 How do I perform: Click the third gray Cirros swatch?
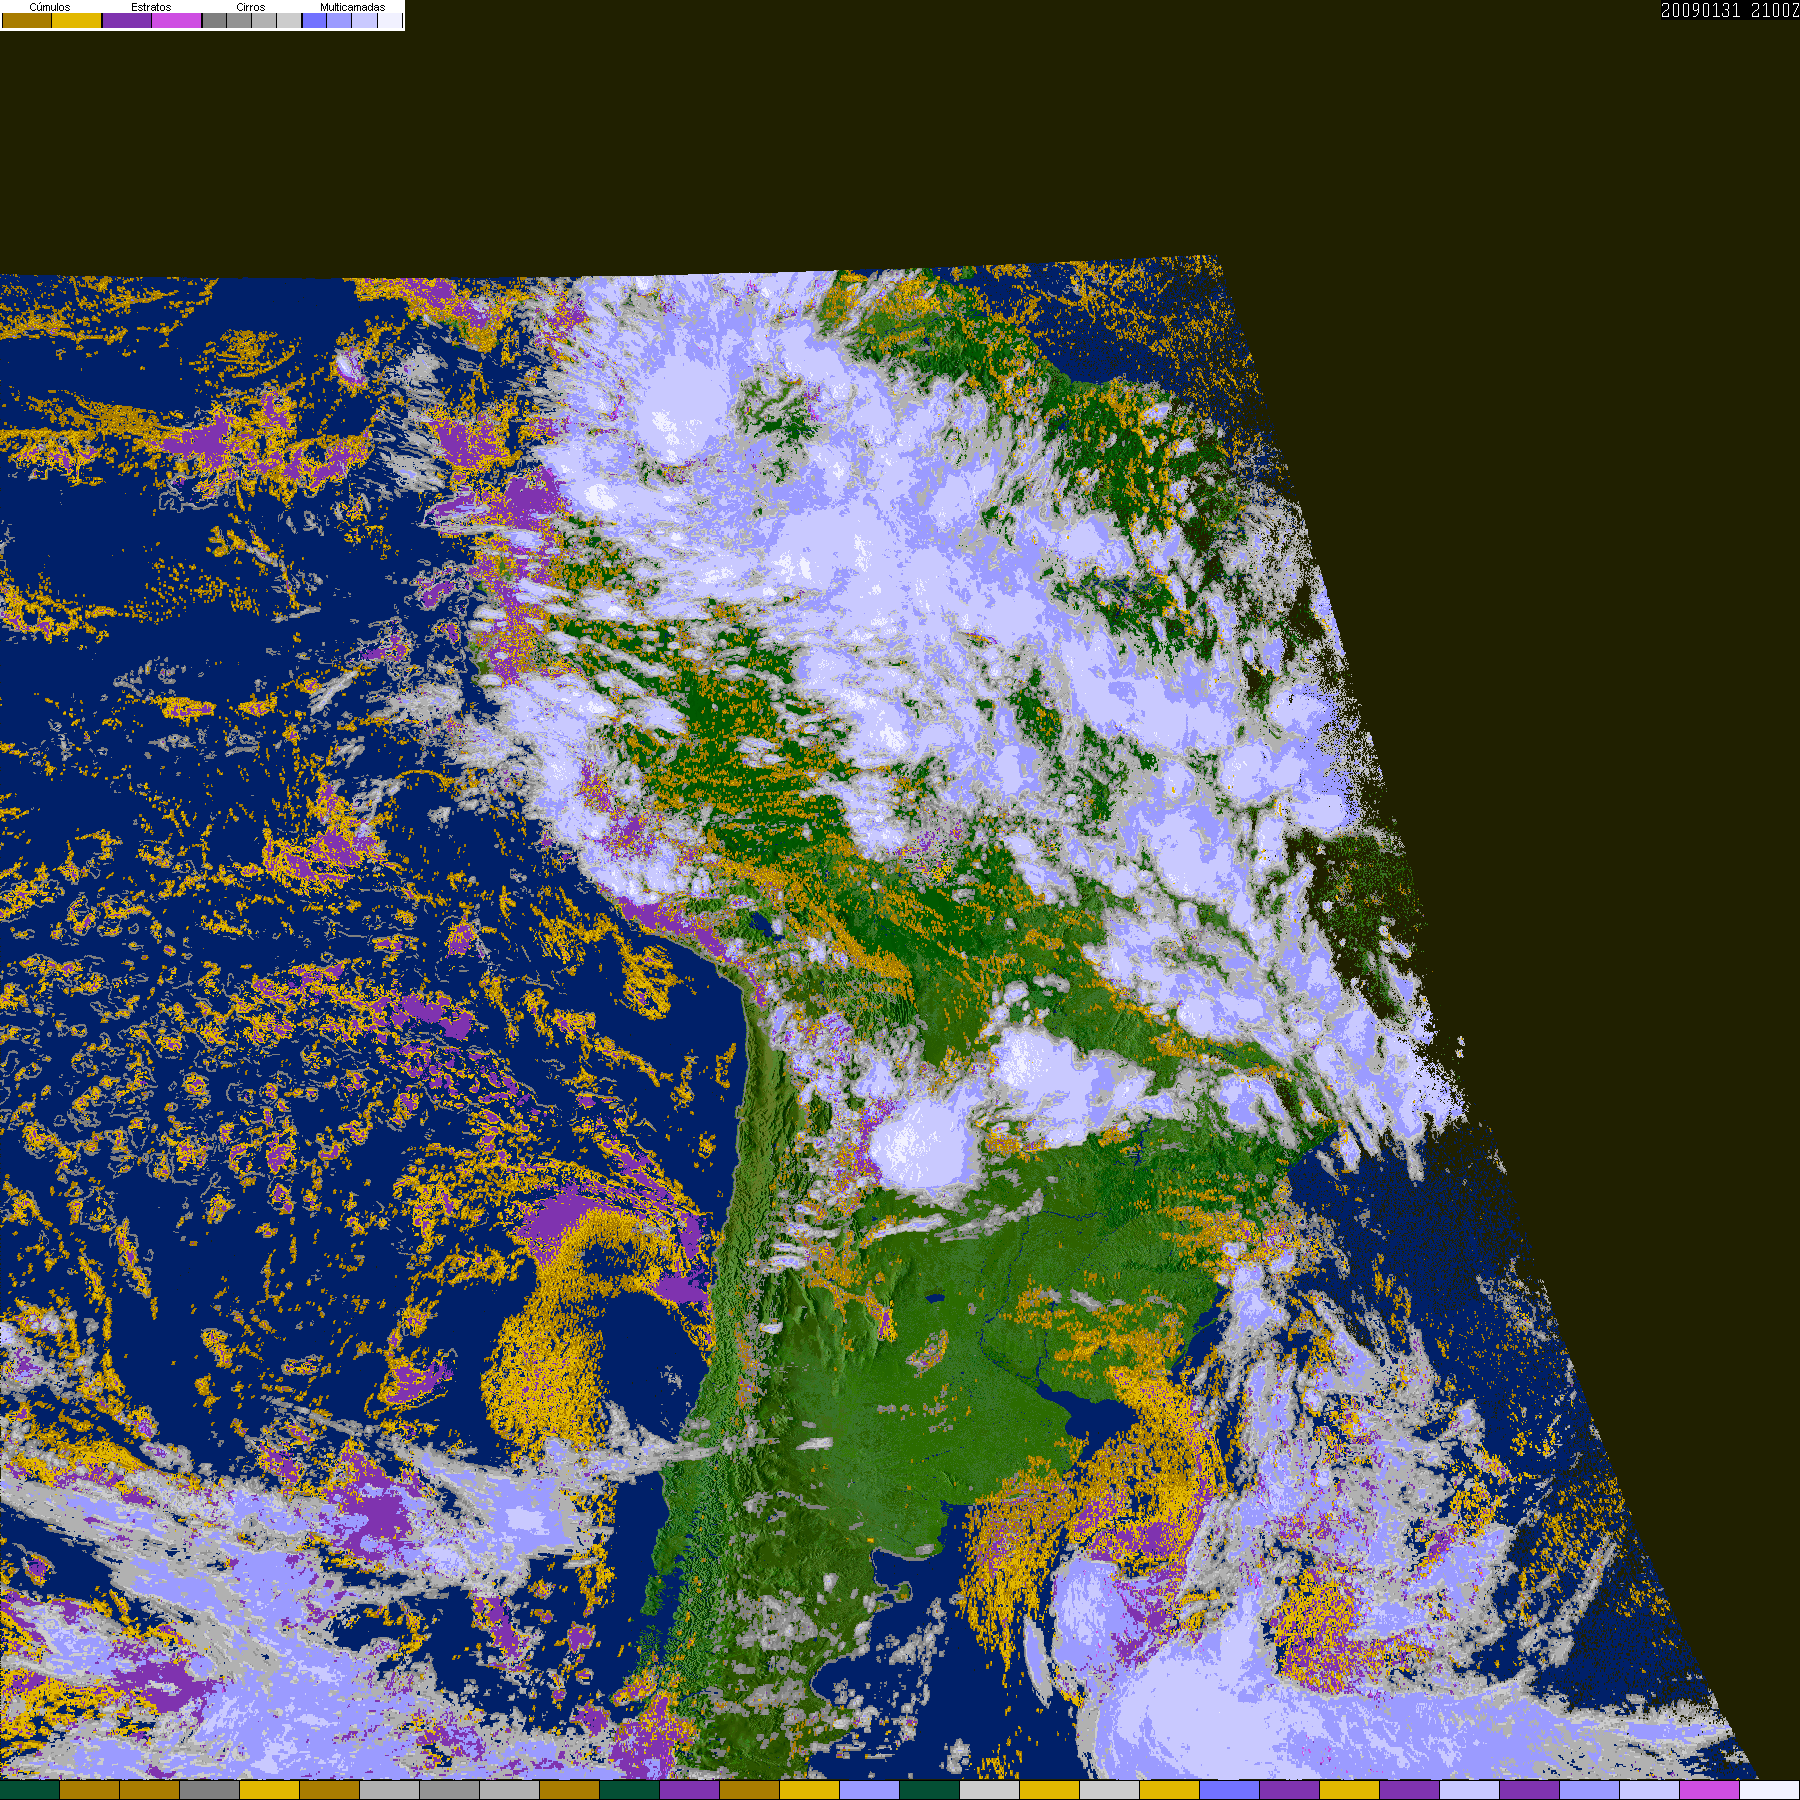pyautogui.click(x=264, y=20)
